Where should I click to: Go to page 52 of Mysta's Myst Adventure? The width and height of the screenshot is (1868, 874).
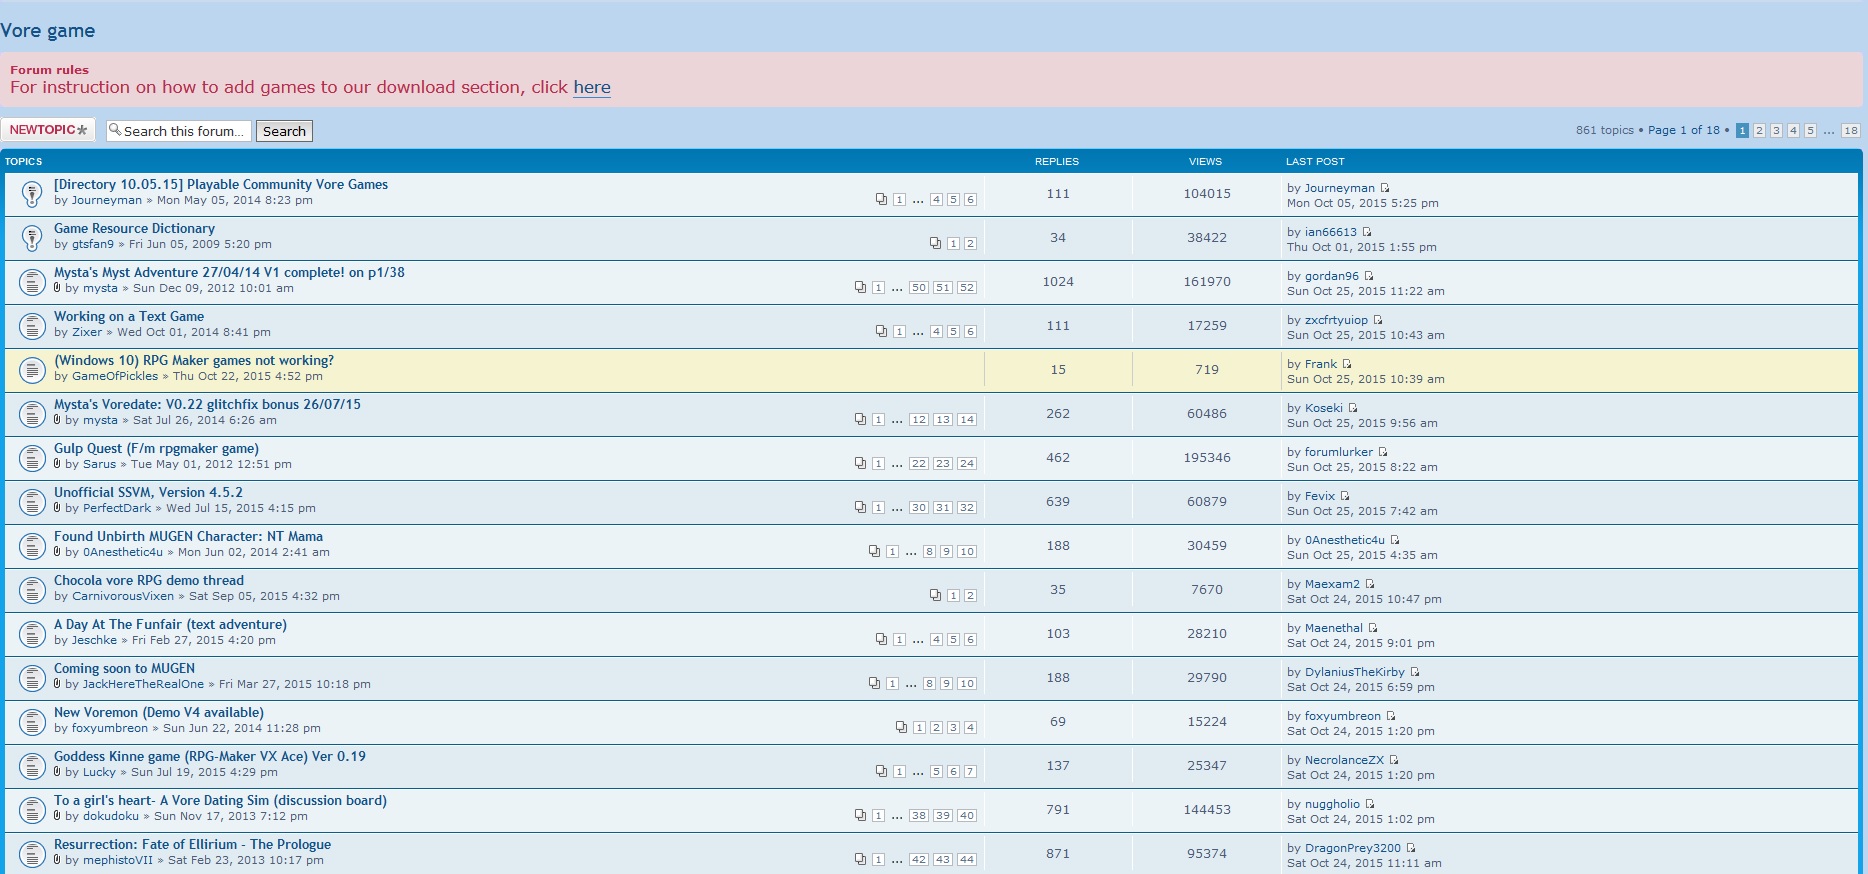click(x=967, y=288)
